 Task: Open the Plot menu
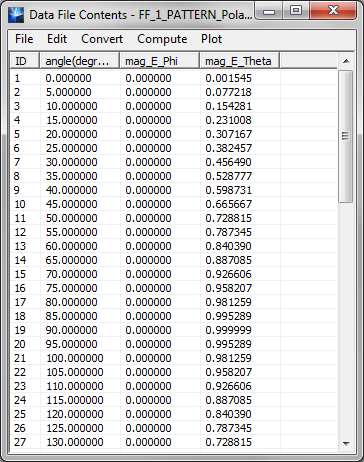tap(211, 39)
